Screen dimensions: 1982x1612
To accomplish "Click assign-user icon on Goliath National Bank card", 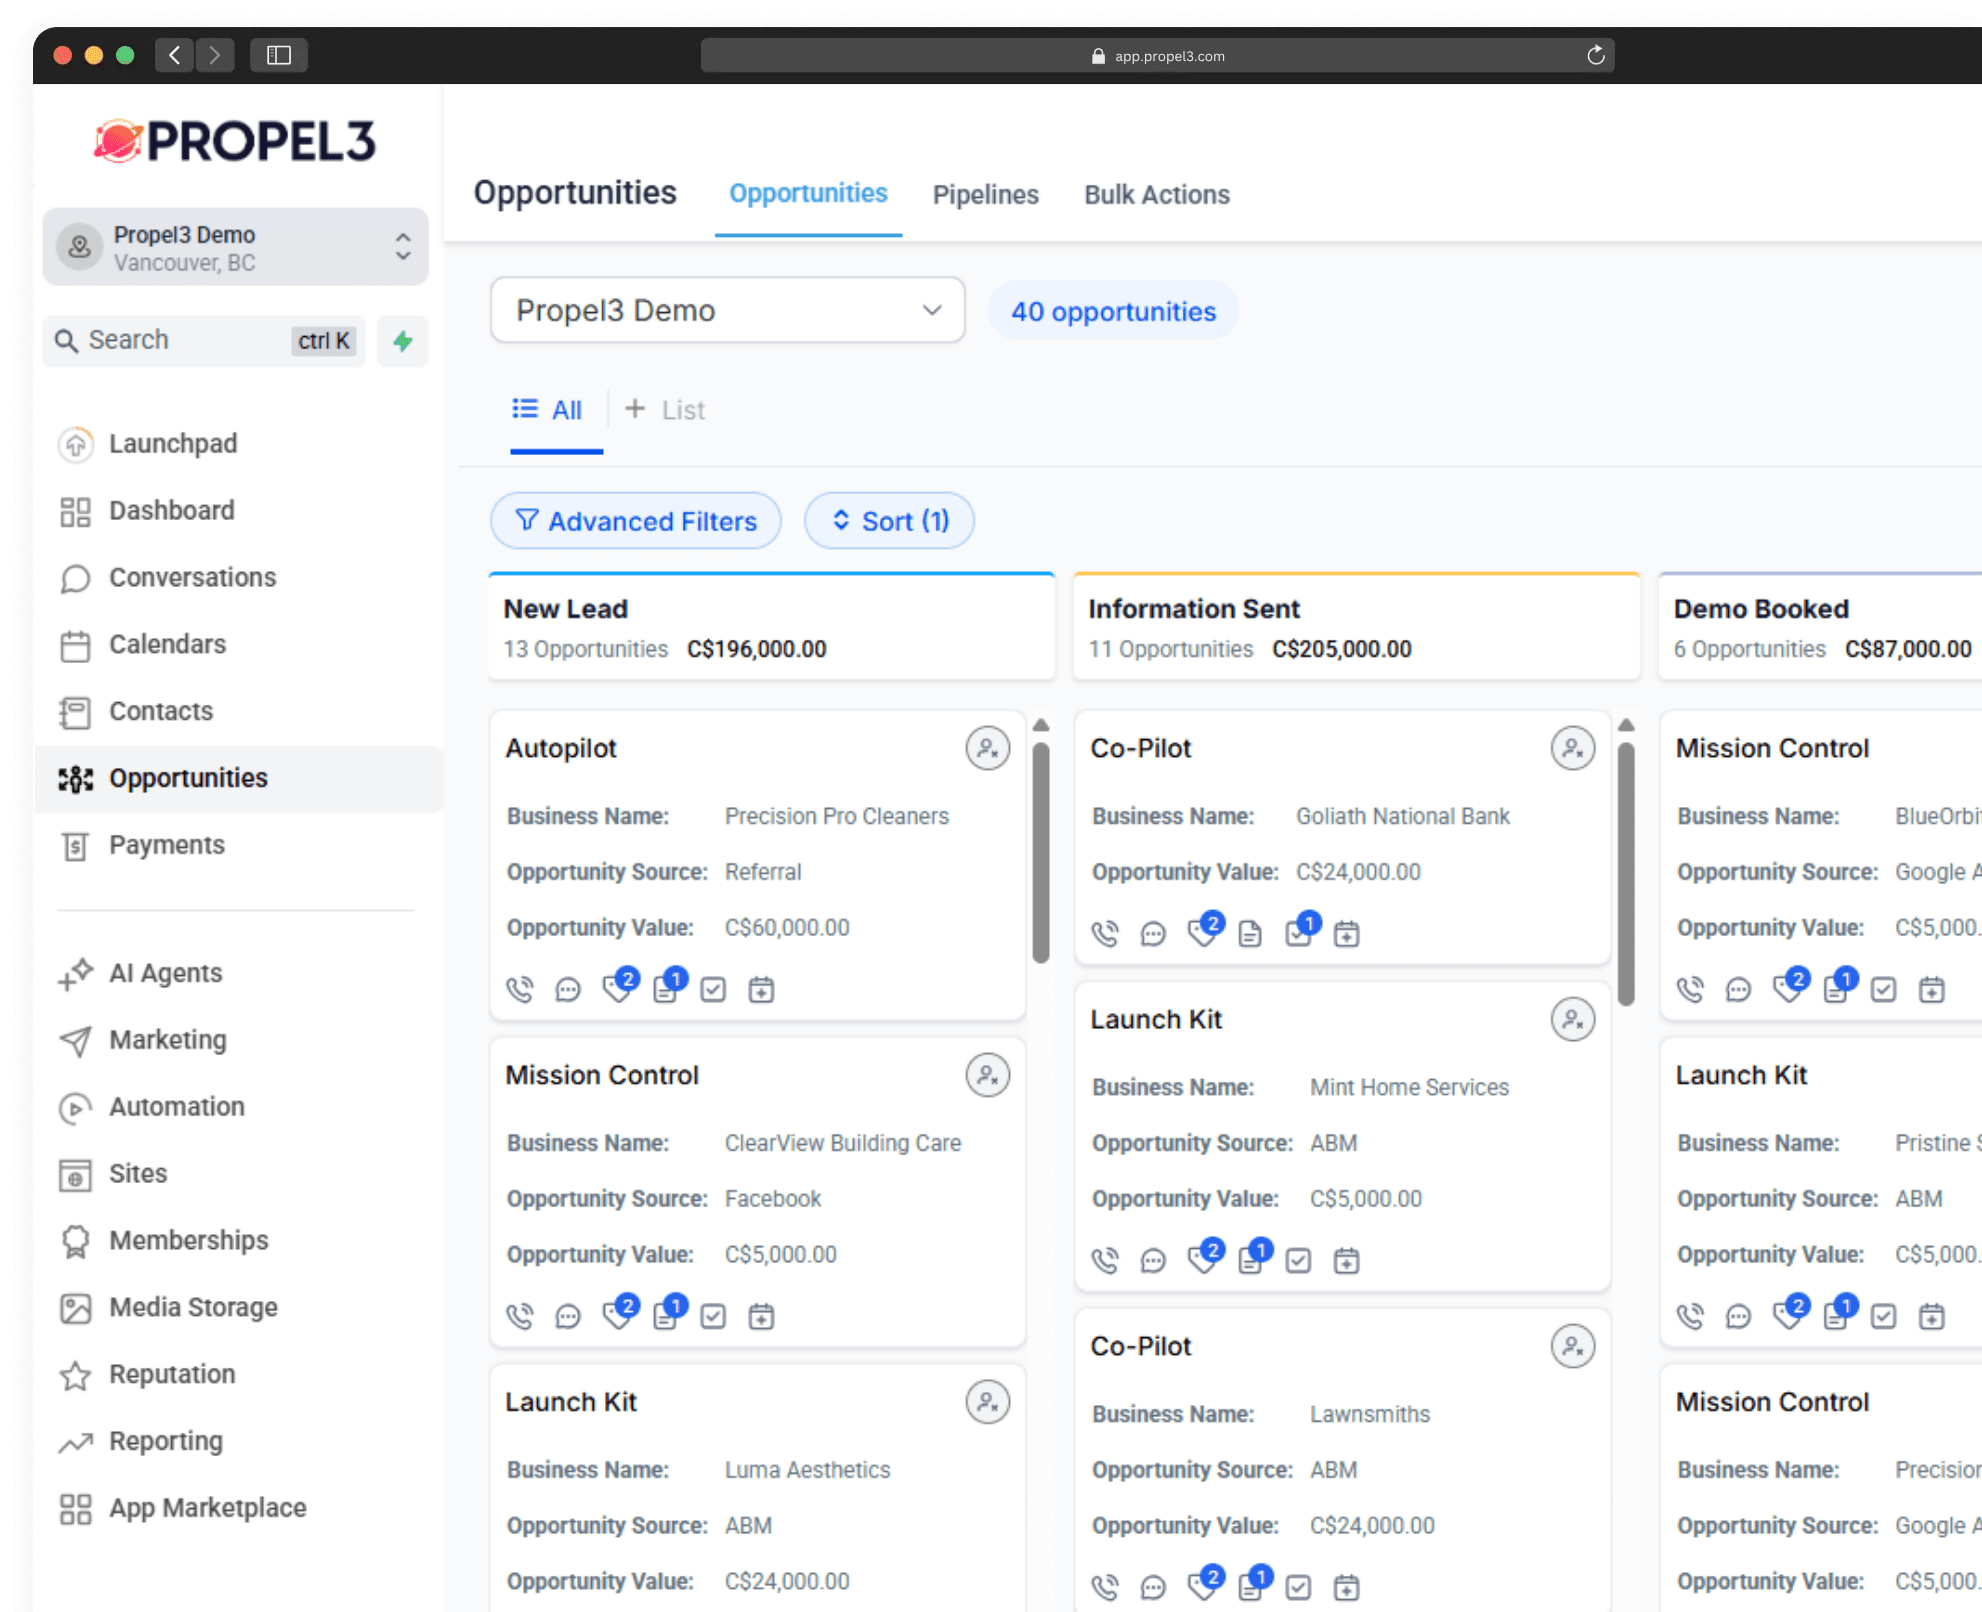I will (x=1572, y=748).
